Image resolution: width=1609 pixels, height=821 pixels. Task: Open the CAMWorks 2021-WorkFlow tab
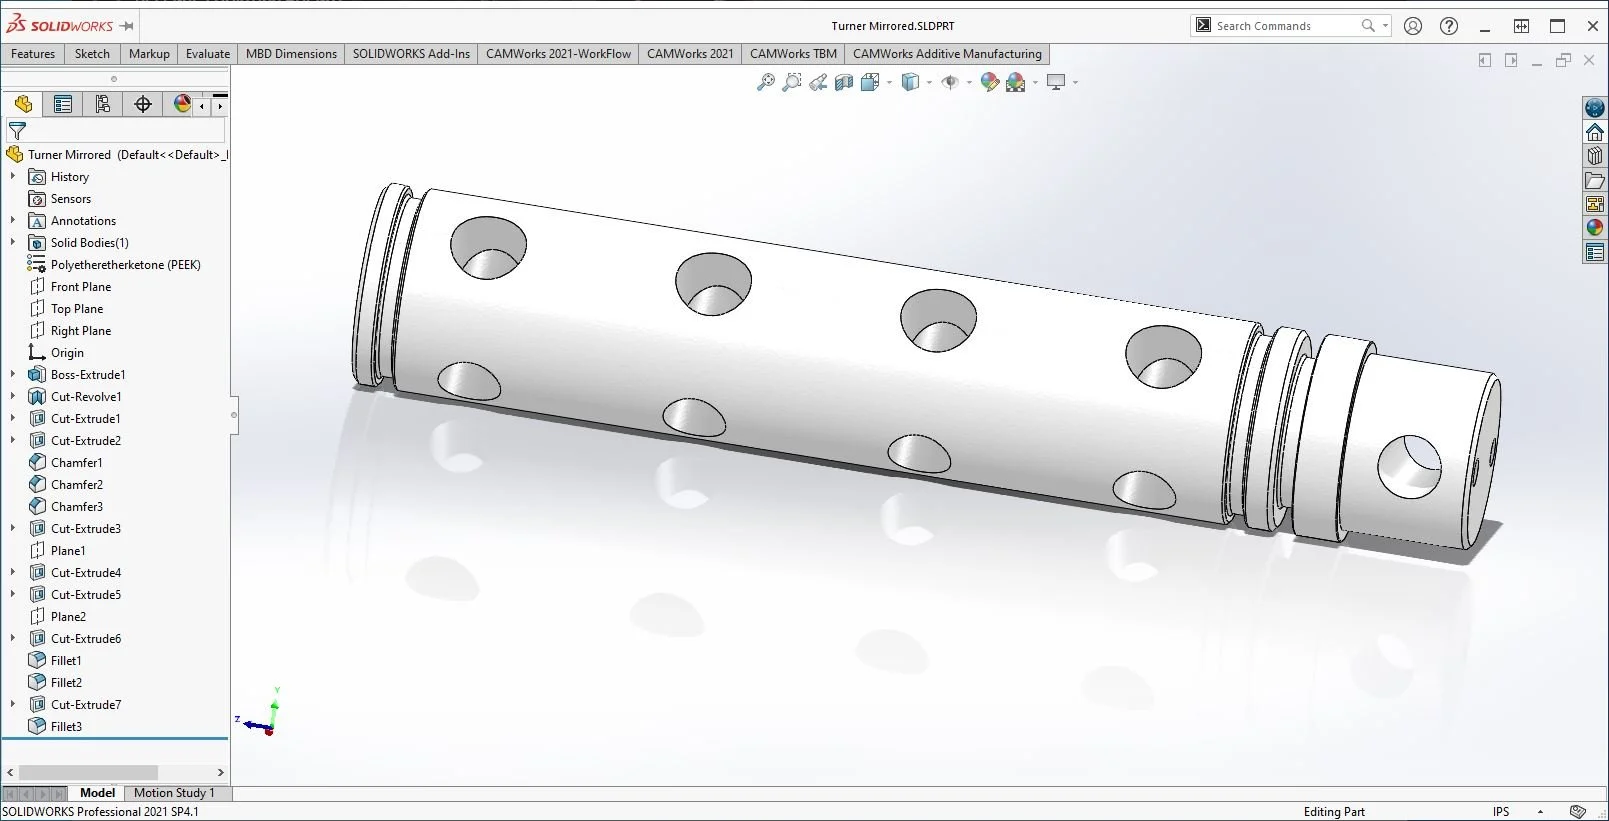(x=558, y=54)
